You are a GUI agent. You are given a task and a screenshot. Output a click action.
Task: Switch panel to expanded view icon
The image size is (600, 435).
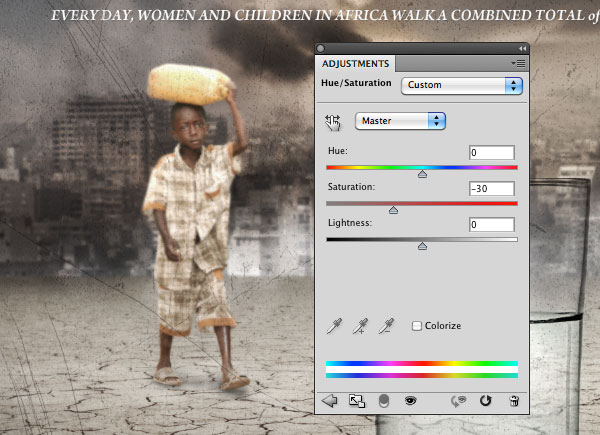coord(357,401)
